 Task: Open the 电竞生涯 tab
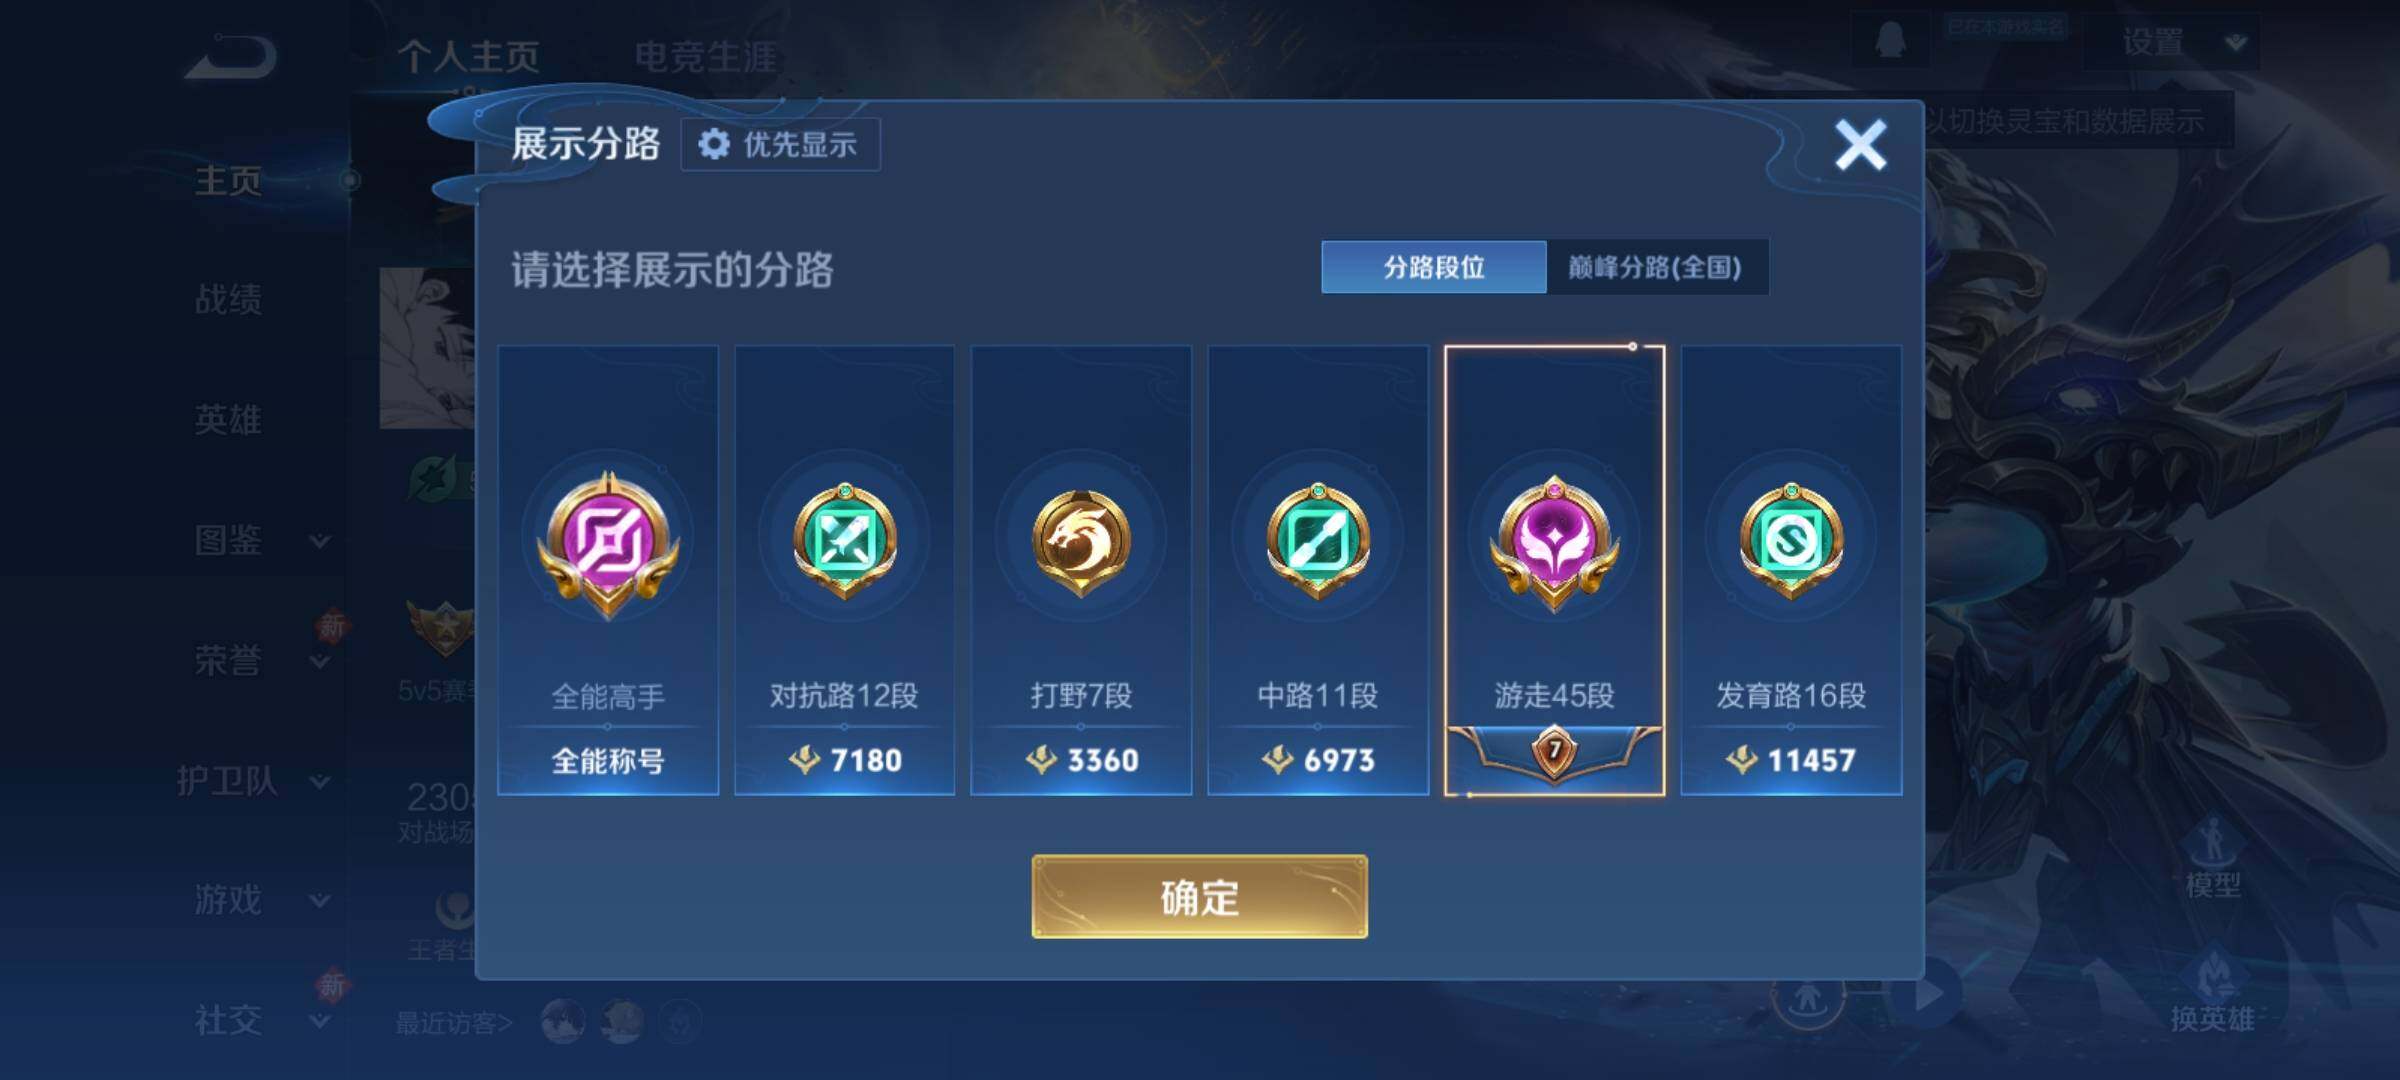[x=706, y=57]
